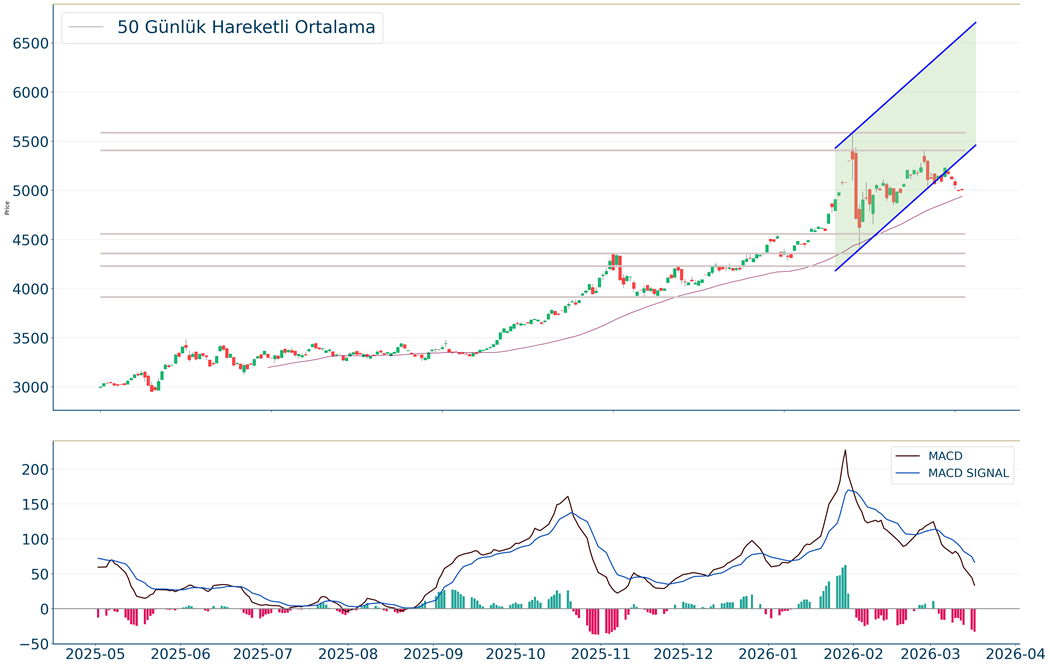Click the 2025-11 date tick label

[x=602, y=653]
